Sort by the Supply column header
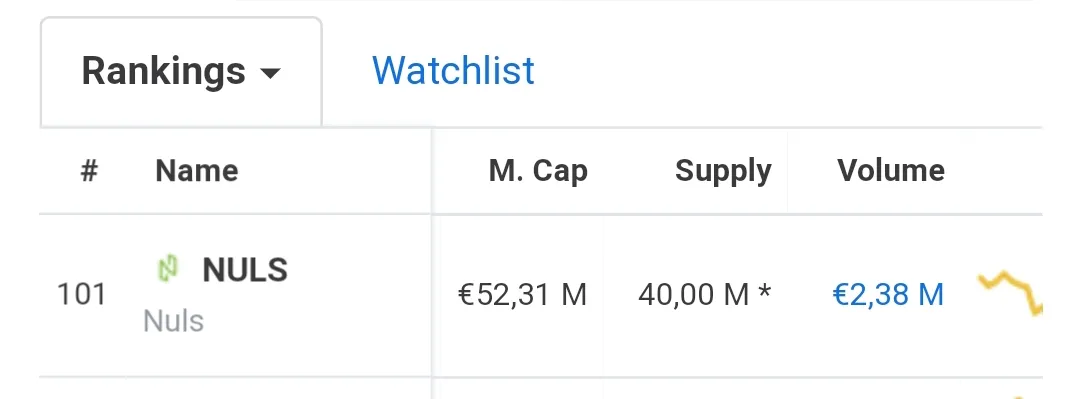This screenshot has height=399, width=1080. click(723, 172)
